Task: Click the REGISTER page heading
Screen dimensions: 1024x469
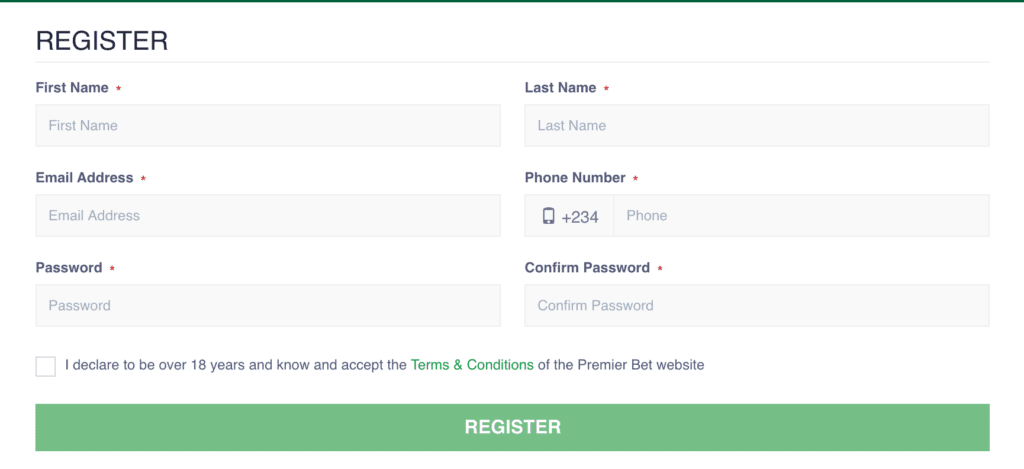Action: coord(102,40)
